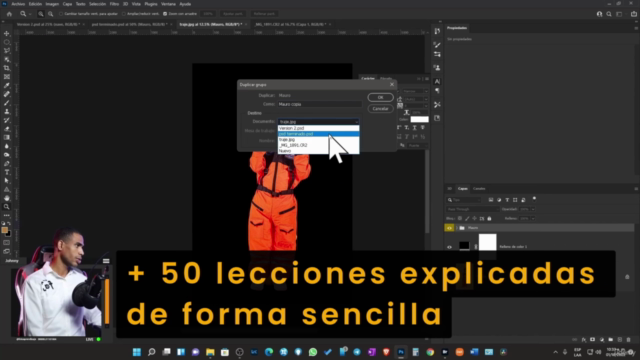Lock image pixels brush icon

[467, 218]
